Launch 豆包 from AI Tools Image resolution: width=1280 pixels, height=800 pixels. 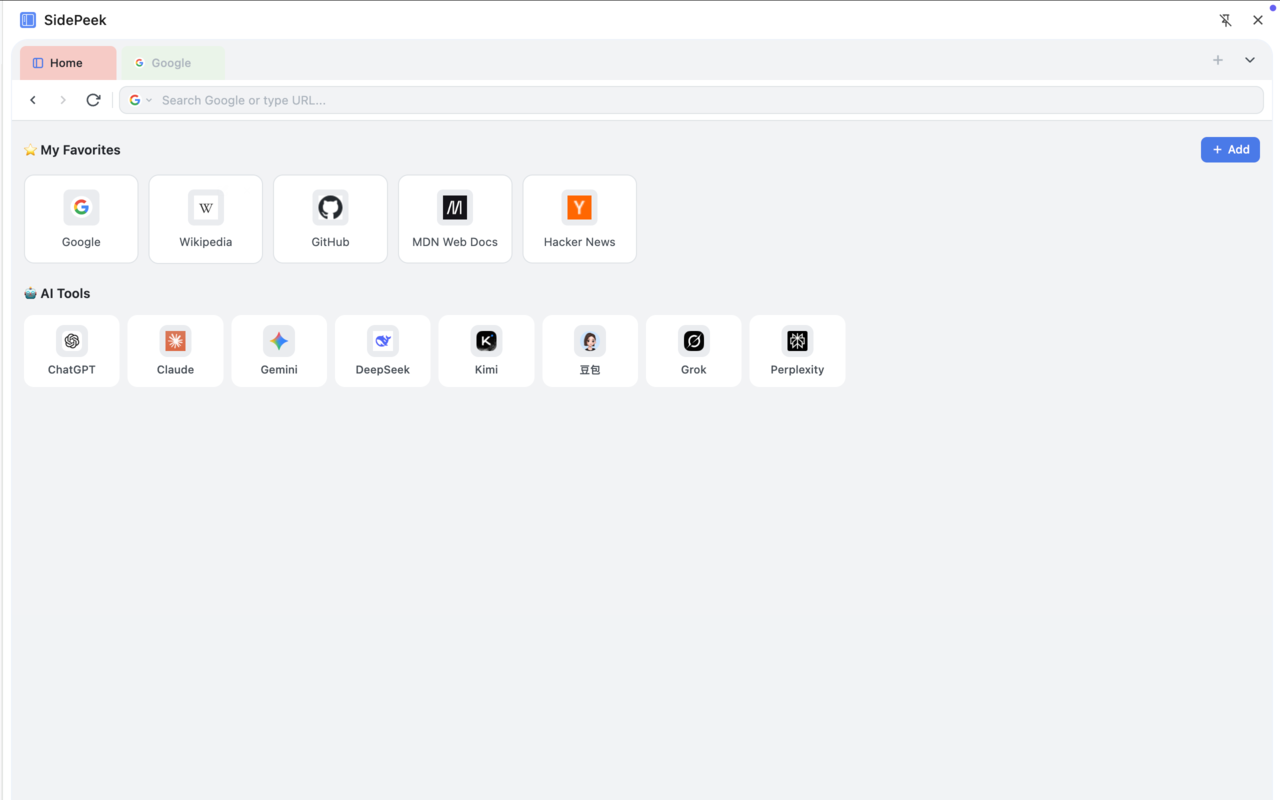pyautogui.click(x=590, y=351)
